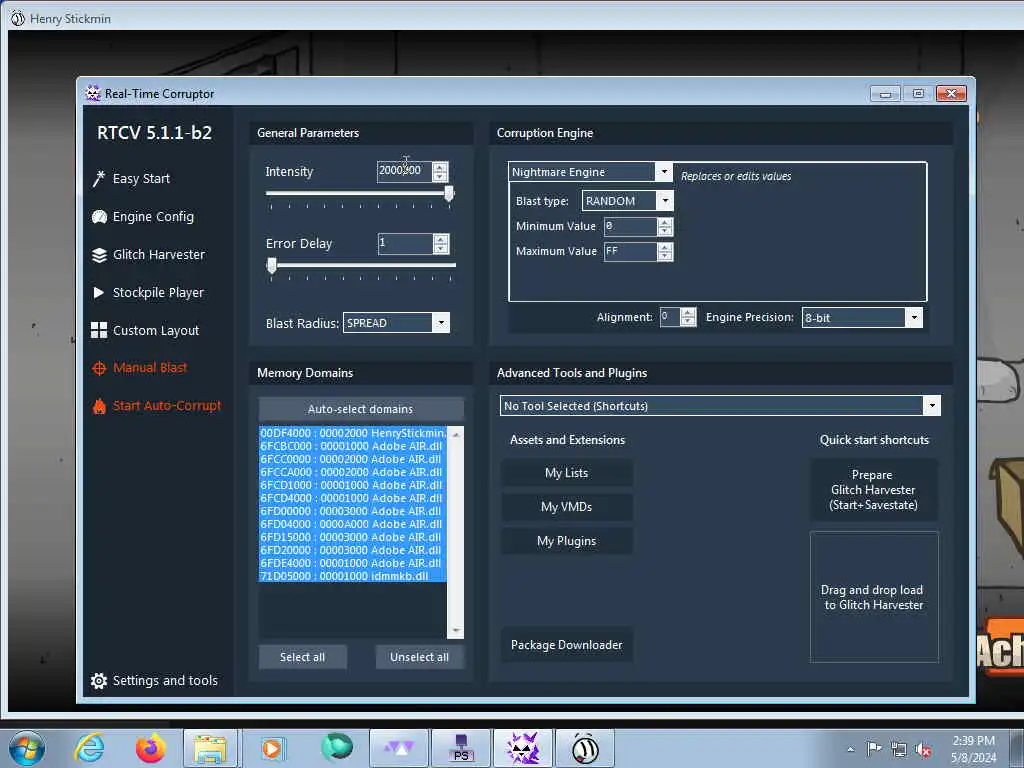
Task: Open My Lists
Action: tap(566, 473)
